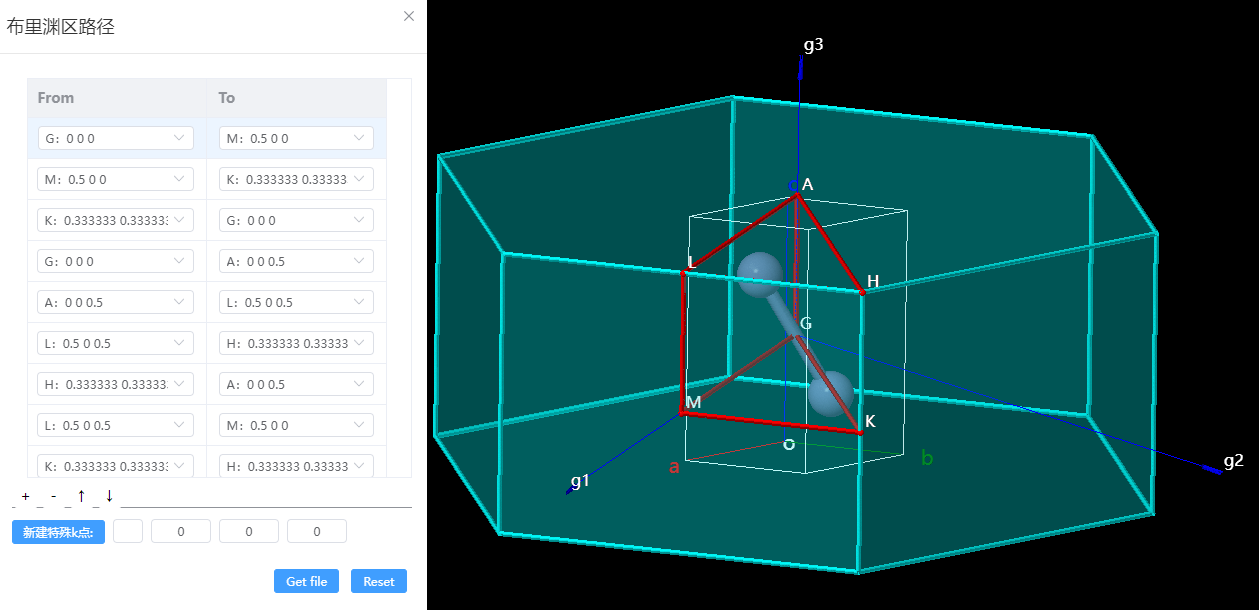Click the Get file button

307,581
